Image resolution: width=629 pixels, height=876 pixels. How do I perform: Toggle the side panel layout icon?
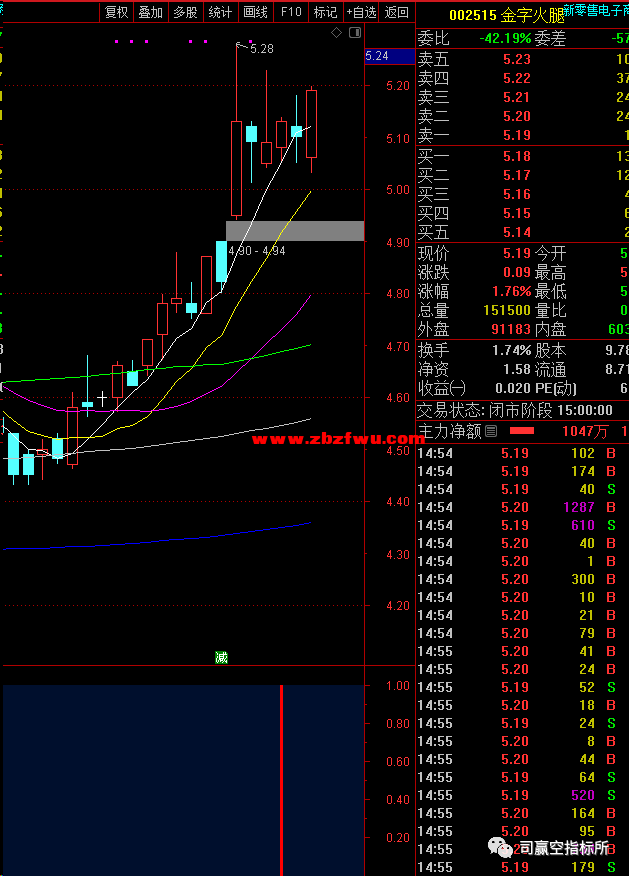pyautogui.click(x=355, y=33)
